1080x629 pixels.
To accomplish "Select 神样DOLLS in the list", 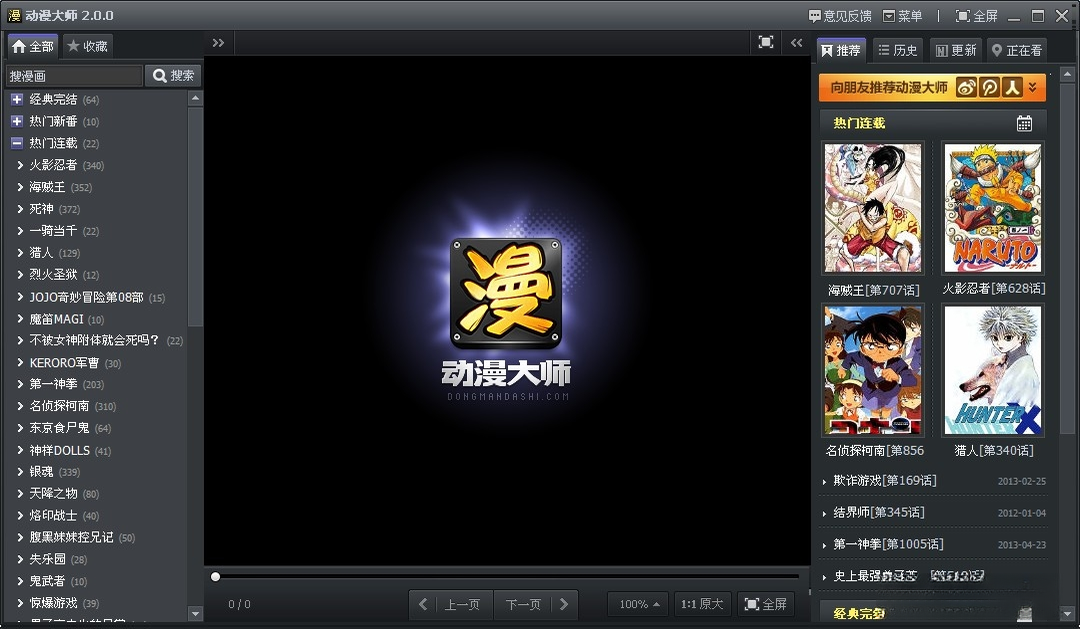I will pos(59,450).
